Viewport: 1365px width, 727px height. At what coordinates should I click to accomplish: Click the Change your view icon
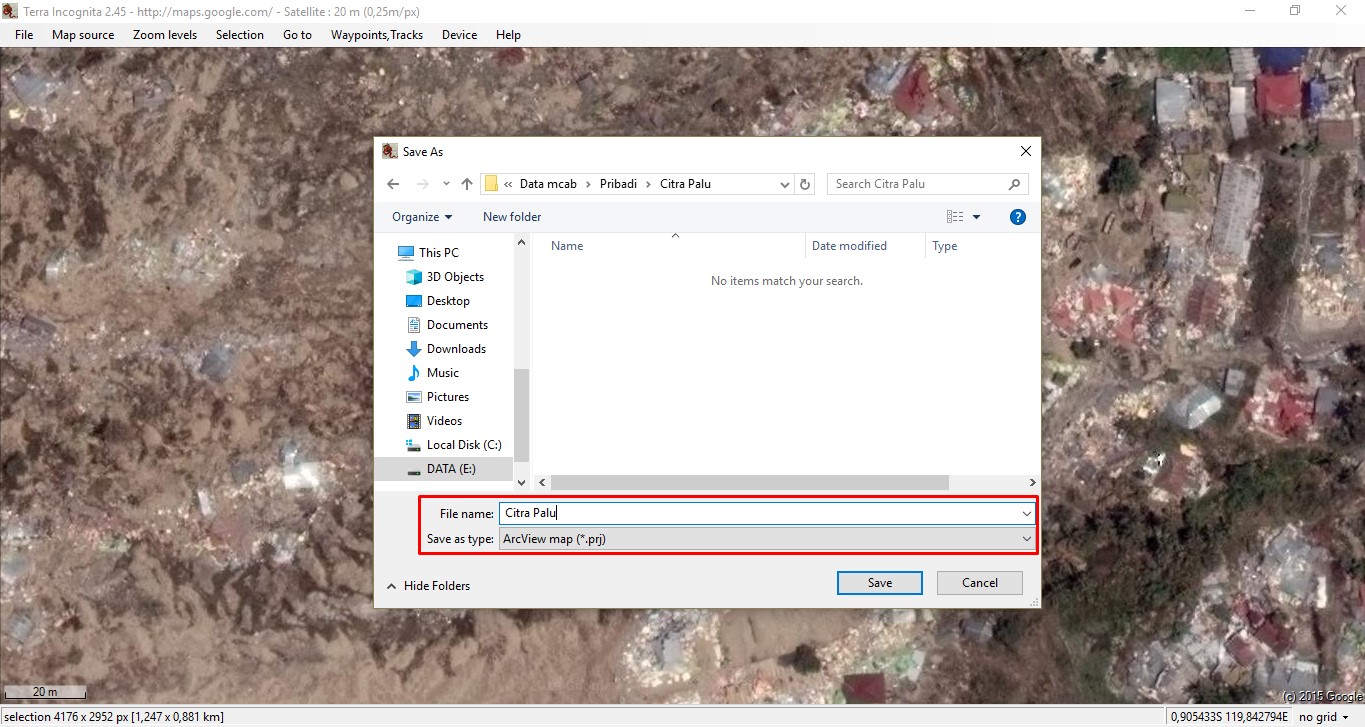(955, 217)
